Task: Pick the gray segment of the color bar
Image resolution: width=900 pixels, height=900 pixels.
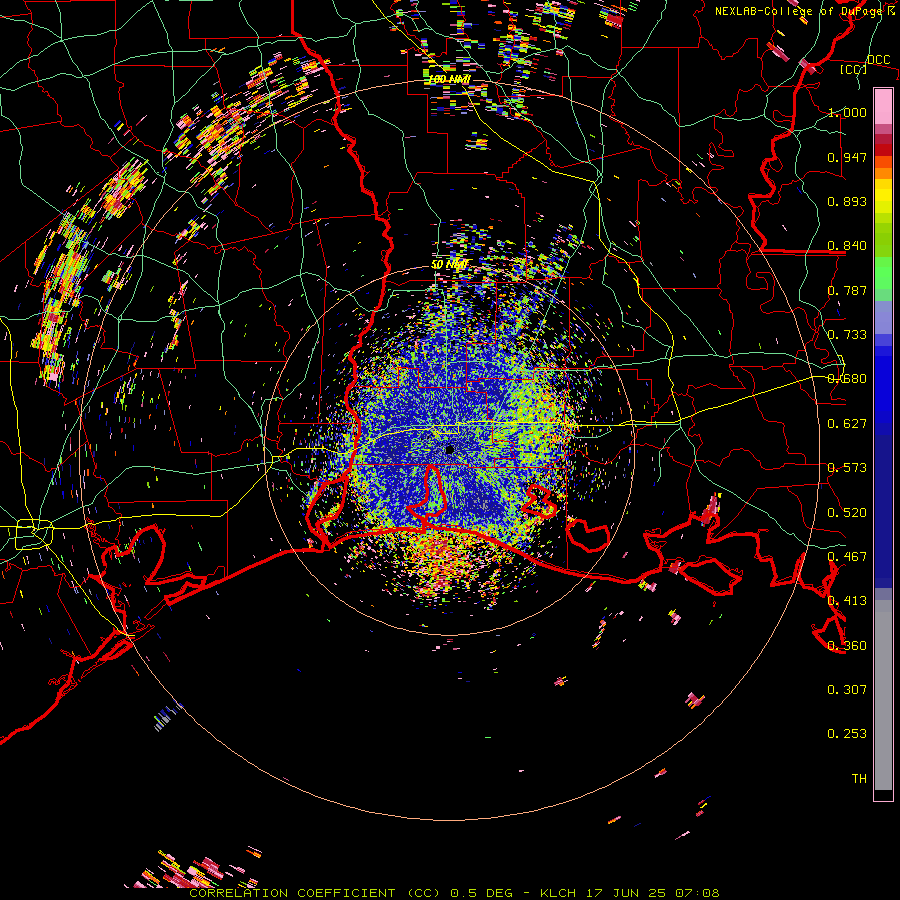Action: pyautogui.click(x=883, y=695)
